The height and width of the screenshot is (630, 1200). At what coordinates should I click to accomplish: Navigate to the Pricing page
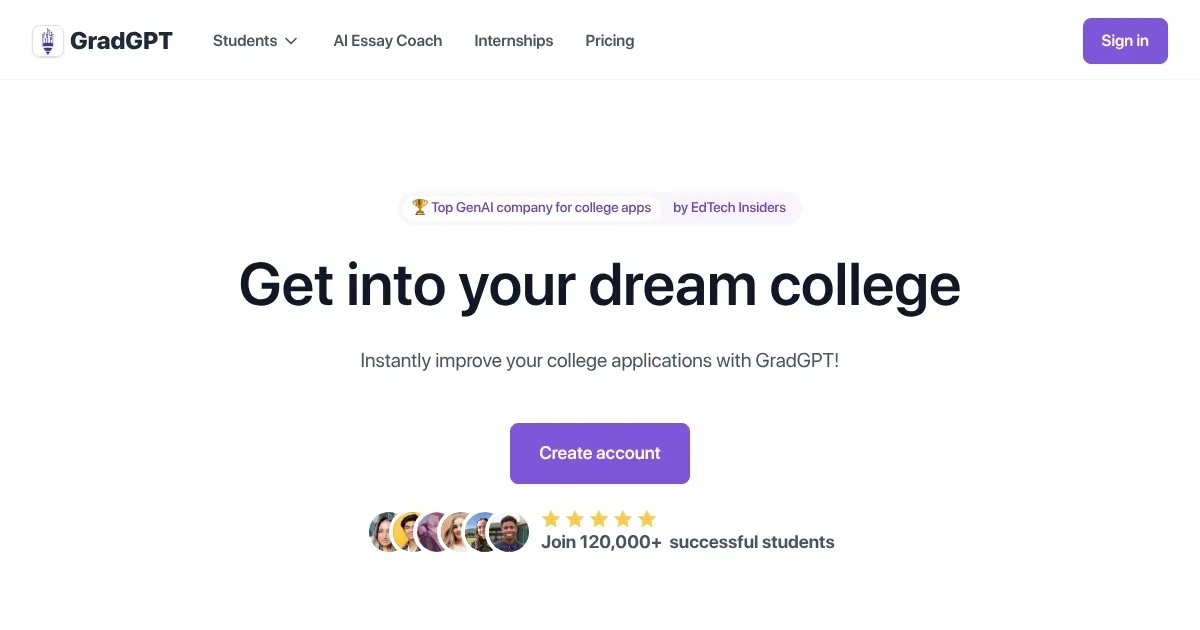(x=610, y=41)
